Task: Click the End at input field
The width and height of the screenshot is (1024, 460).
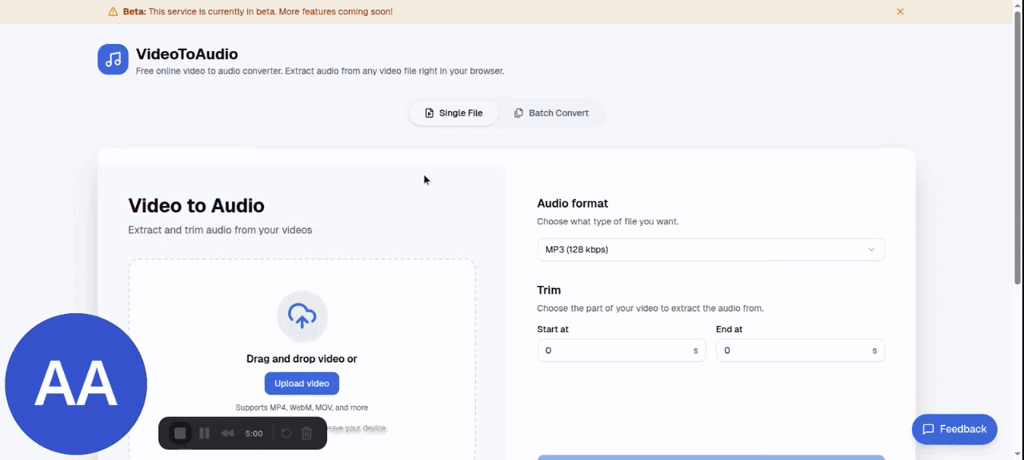Action: (x=794, y=351)
